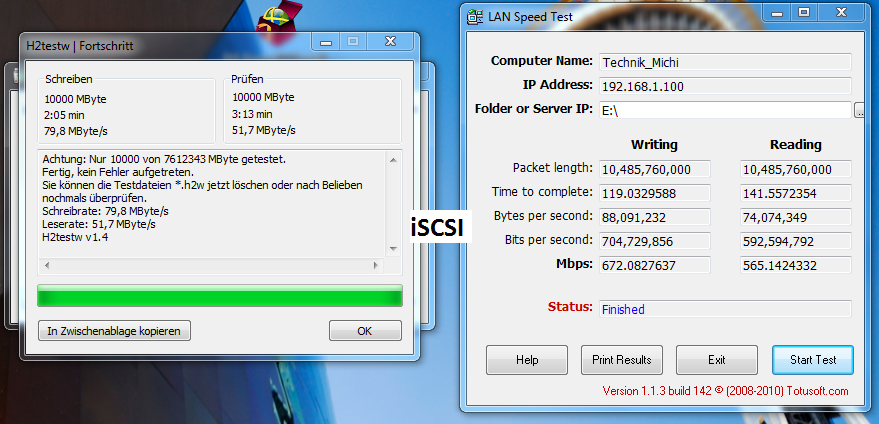Viewport: 879px width, 424px height.
Task: Open the folder browse ellipsis button
Action: pyautogui.click(x=859, y=110)
